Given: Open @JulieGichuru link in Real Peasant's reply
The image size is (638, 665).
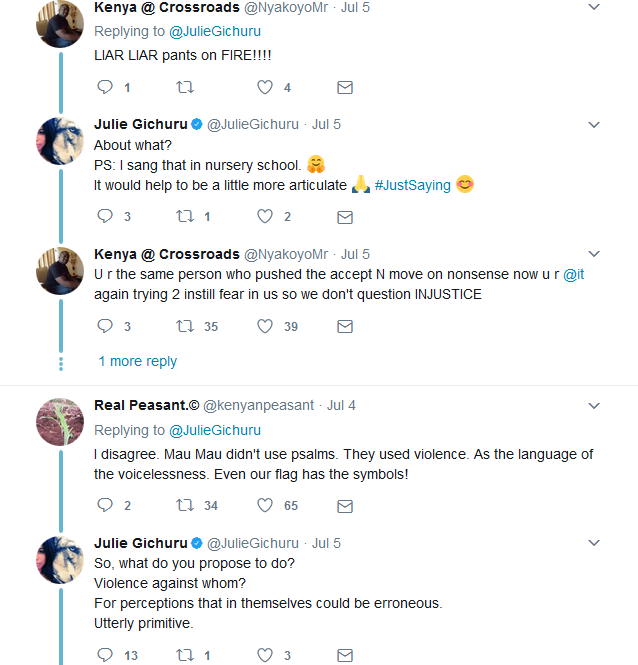Looking at the screenshot, I should point(215,430).
